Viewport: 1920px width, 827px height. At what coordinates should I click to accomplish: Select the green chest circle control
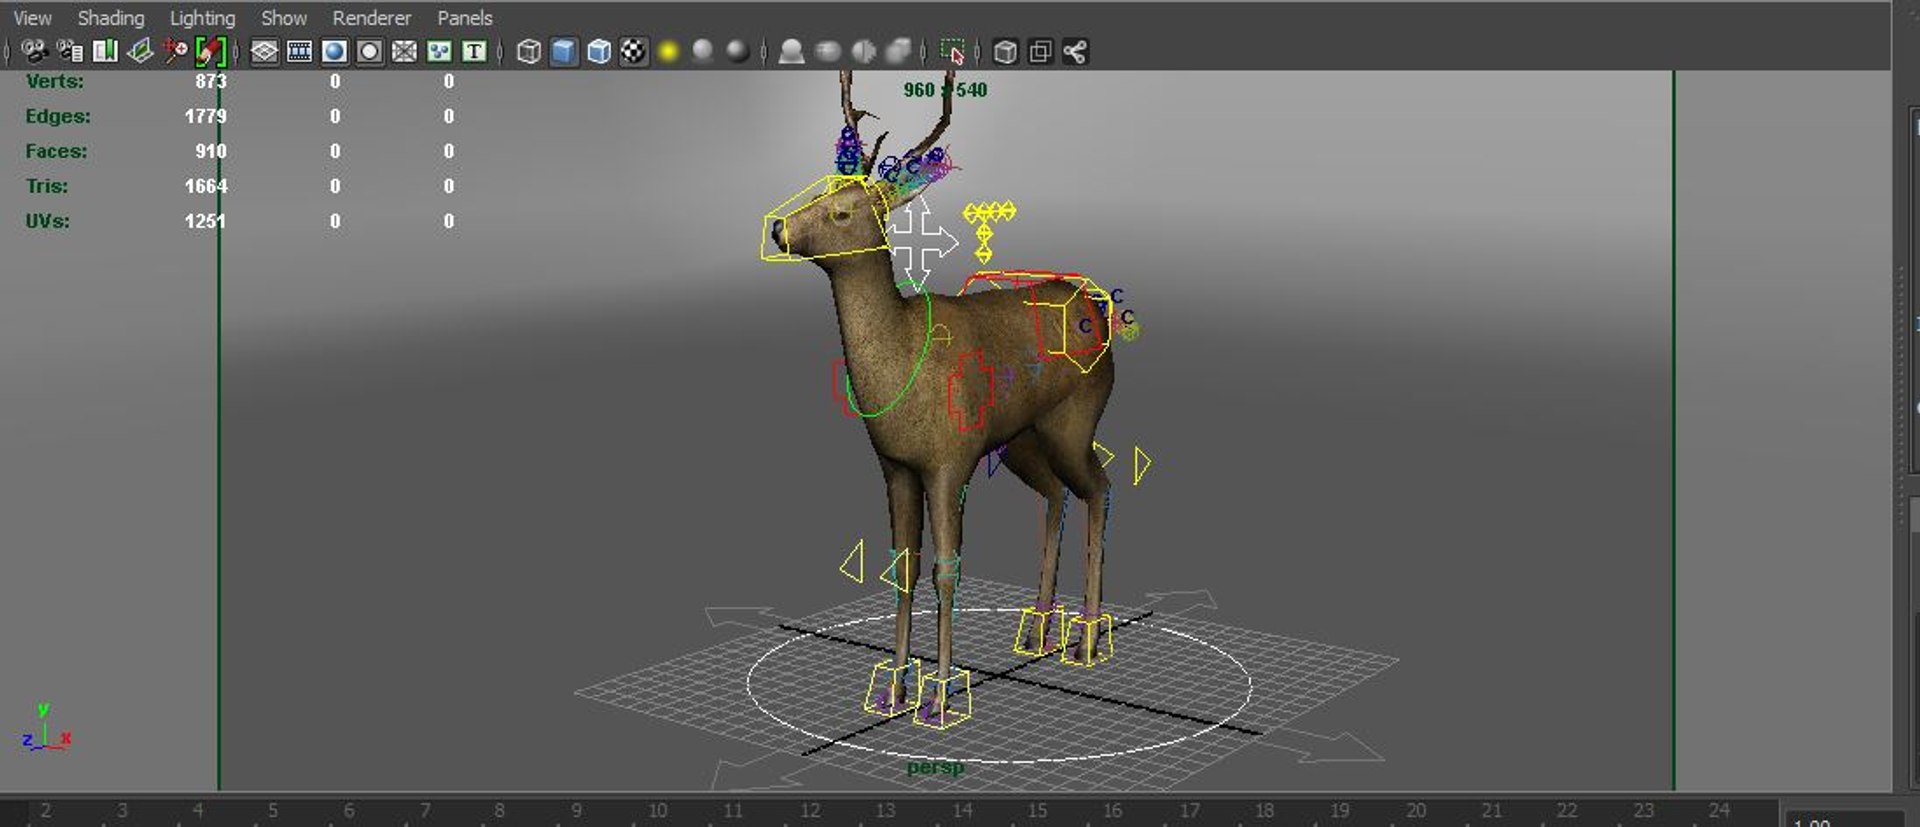coord(889,350)
